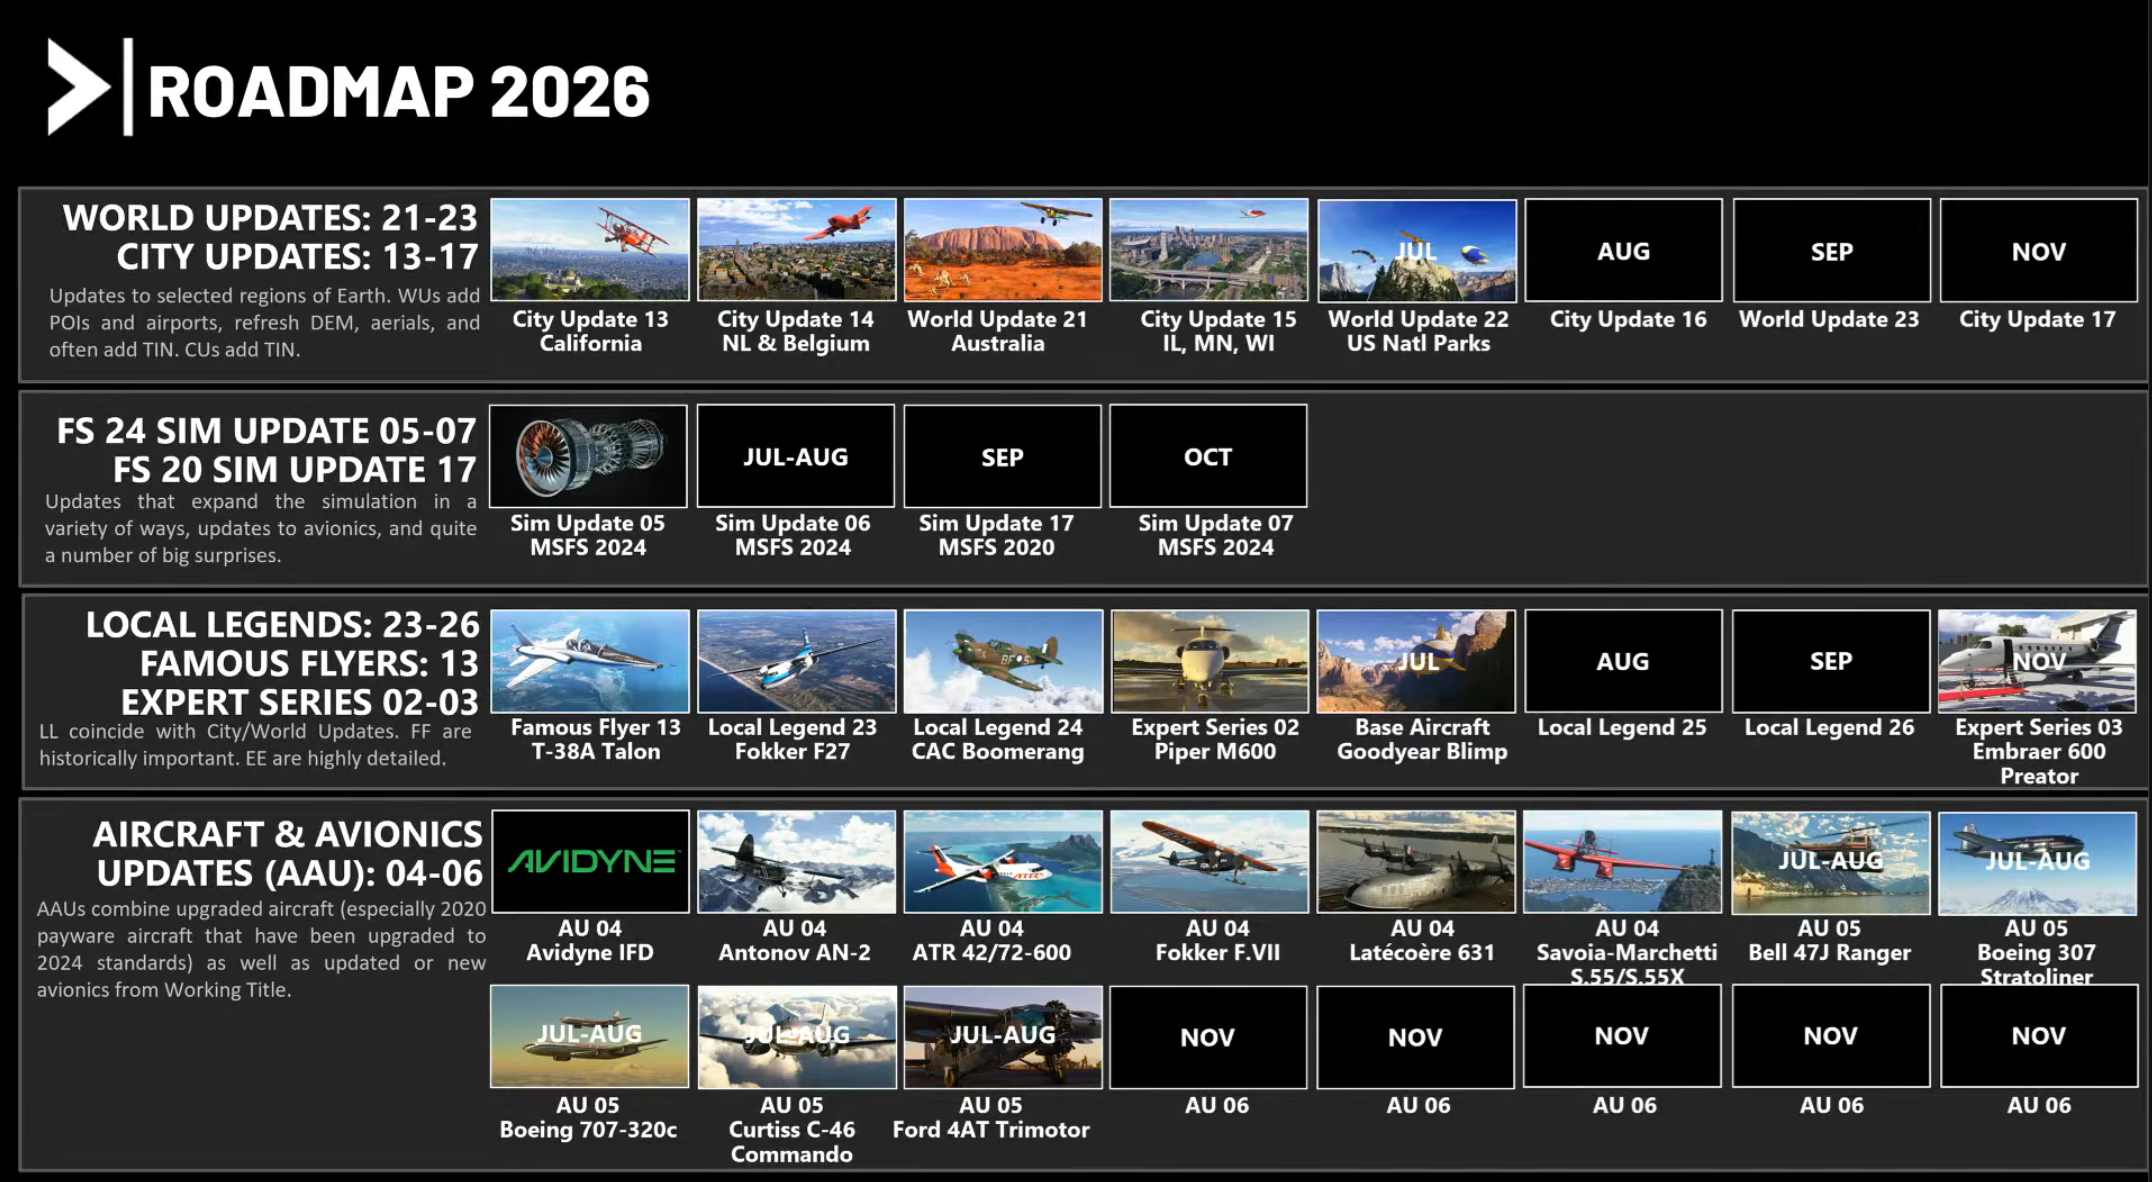Click the AUG Local Legend 25 tile
2152x1182 pixels.
coord(1624,661)
